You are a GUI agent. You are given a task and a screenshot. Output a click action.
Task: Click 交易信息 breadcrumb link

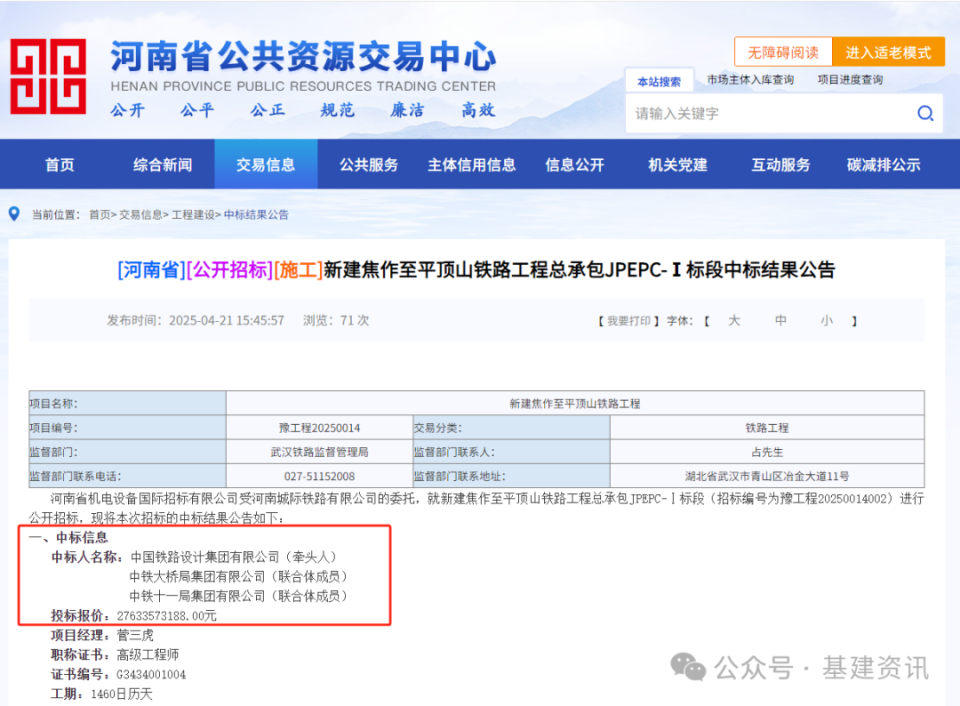click(141, 214)
